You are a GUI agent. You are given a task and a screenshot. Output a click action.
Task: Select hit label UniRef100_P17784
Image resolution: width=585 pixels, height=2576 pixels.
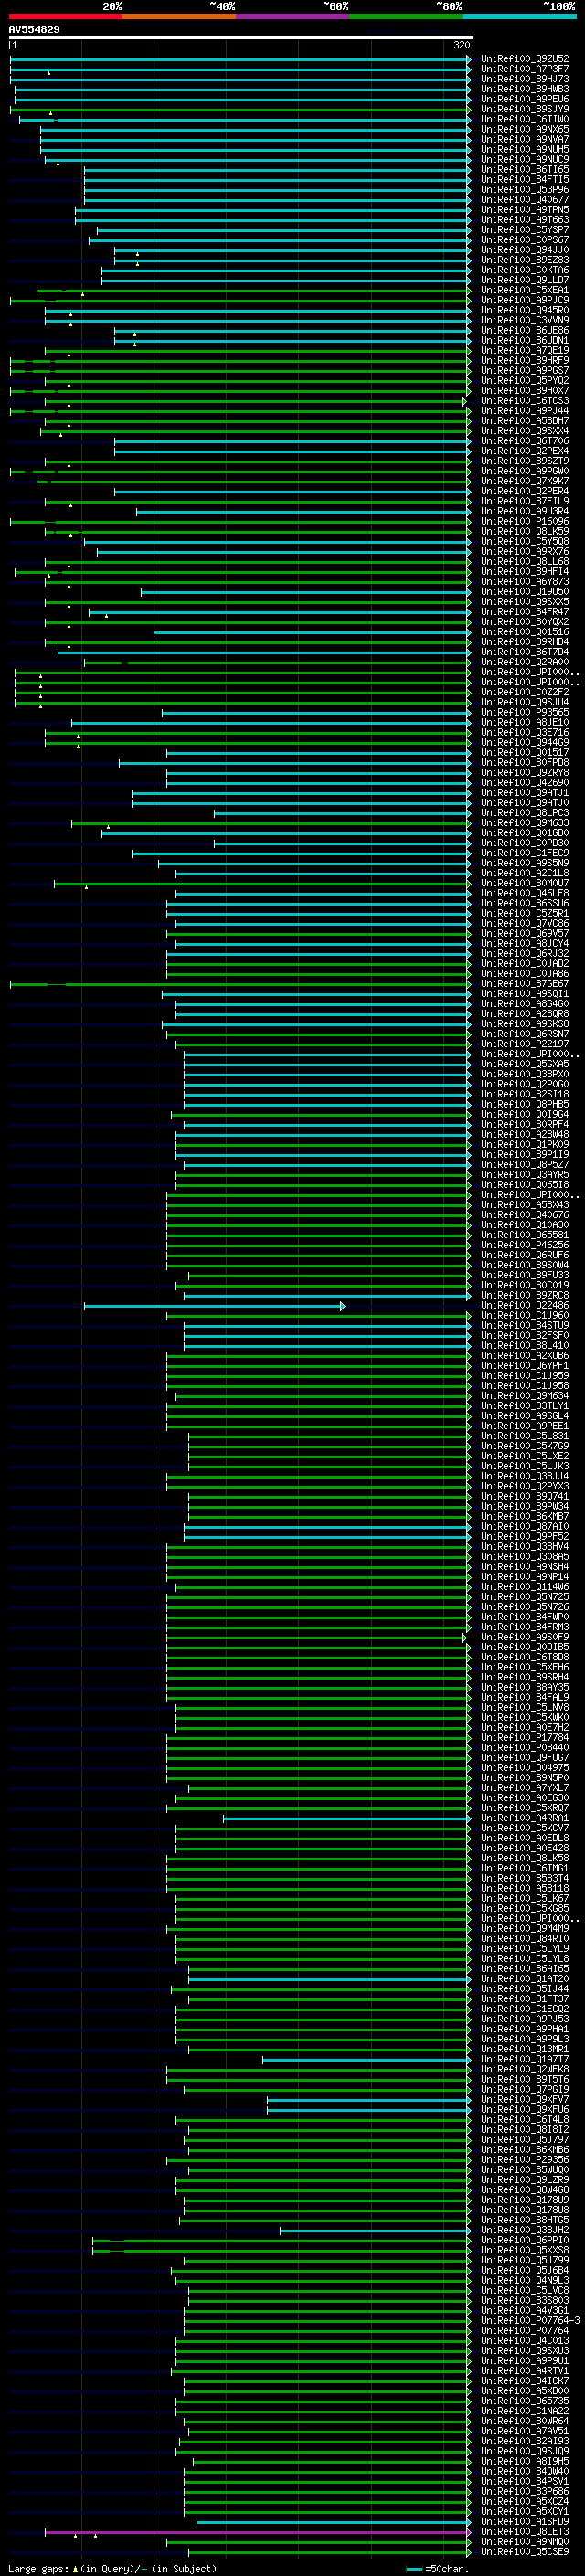click(525, 1738)
